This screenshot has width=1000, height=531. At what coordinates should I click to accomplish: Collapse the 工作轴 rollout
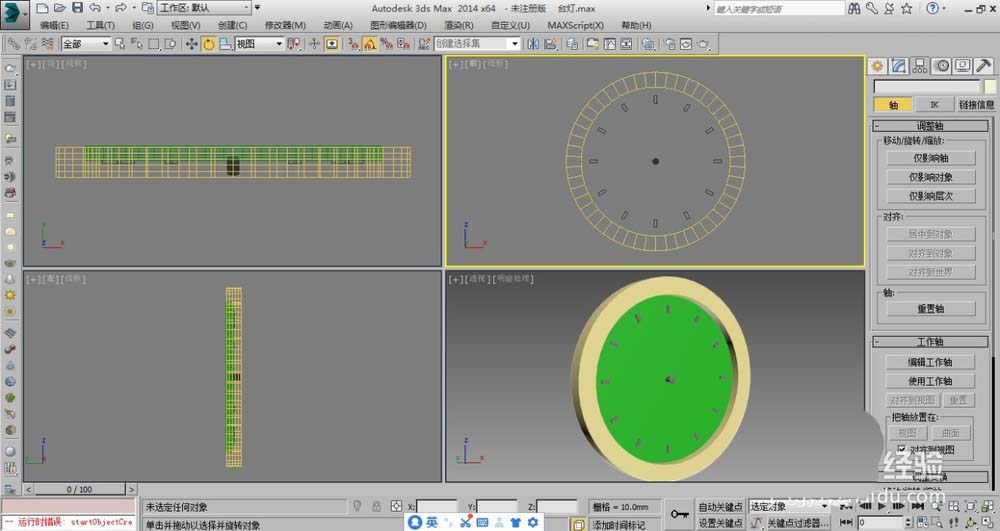point(930,342)
